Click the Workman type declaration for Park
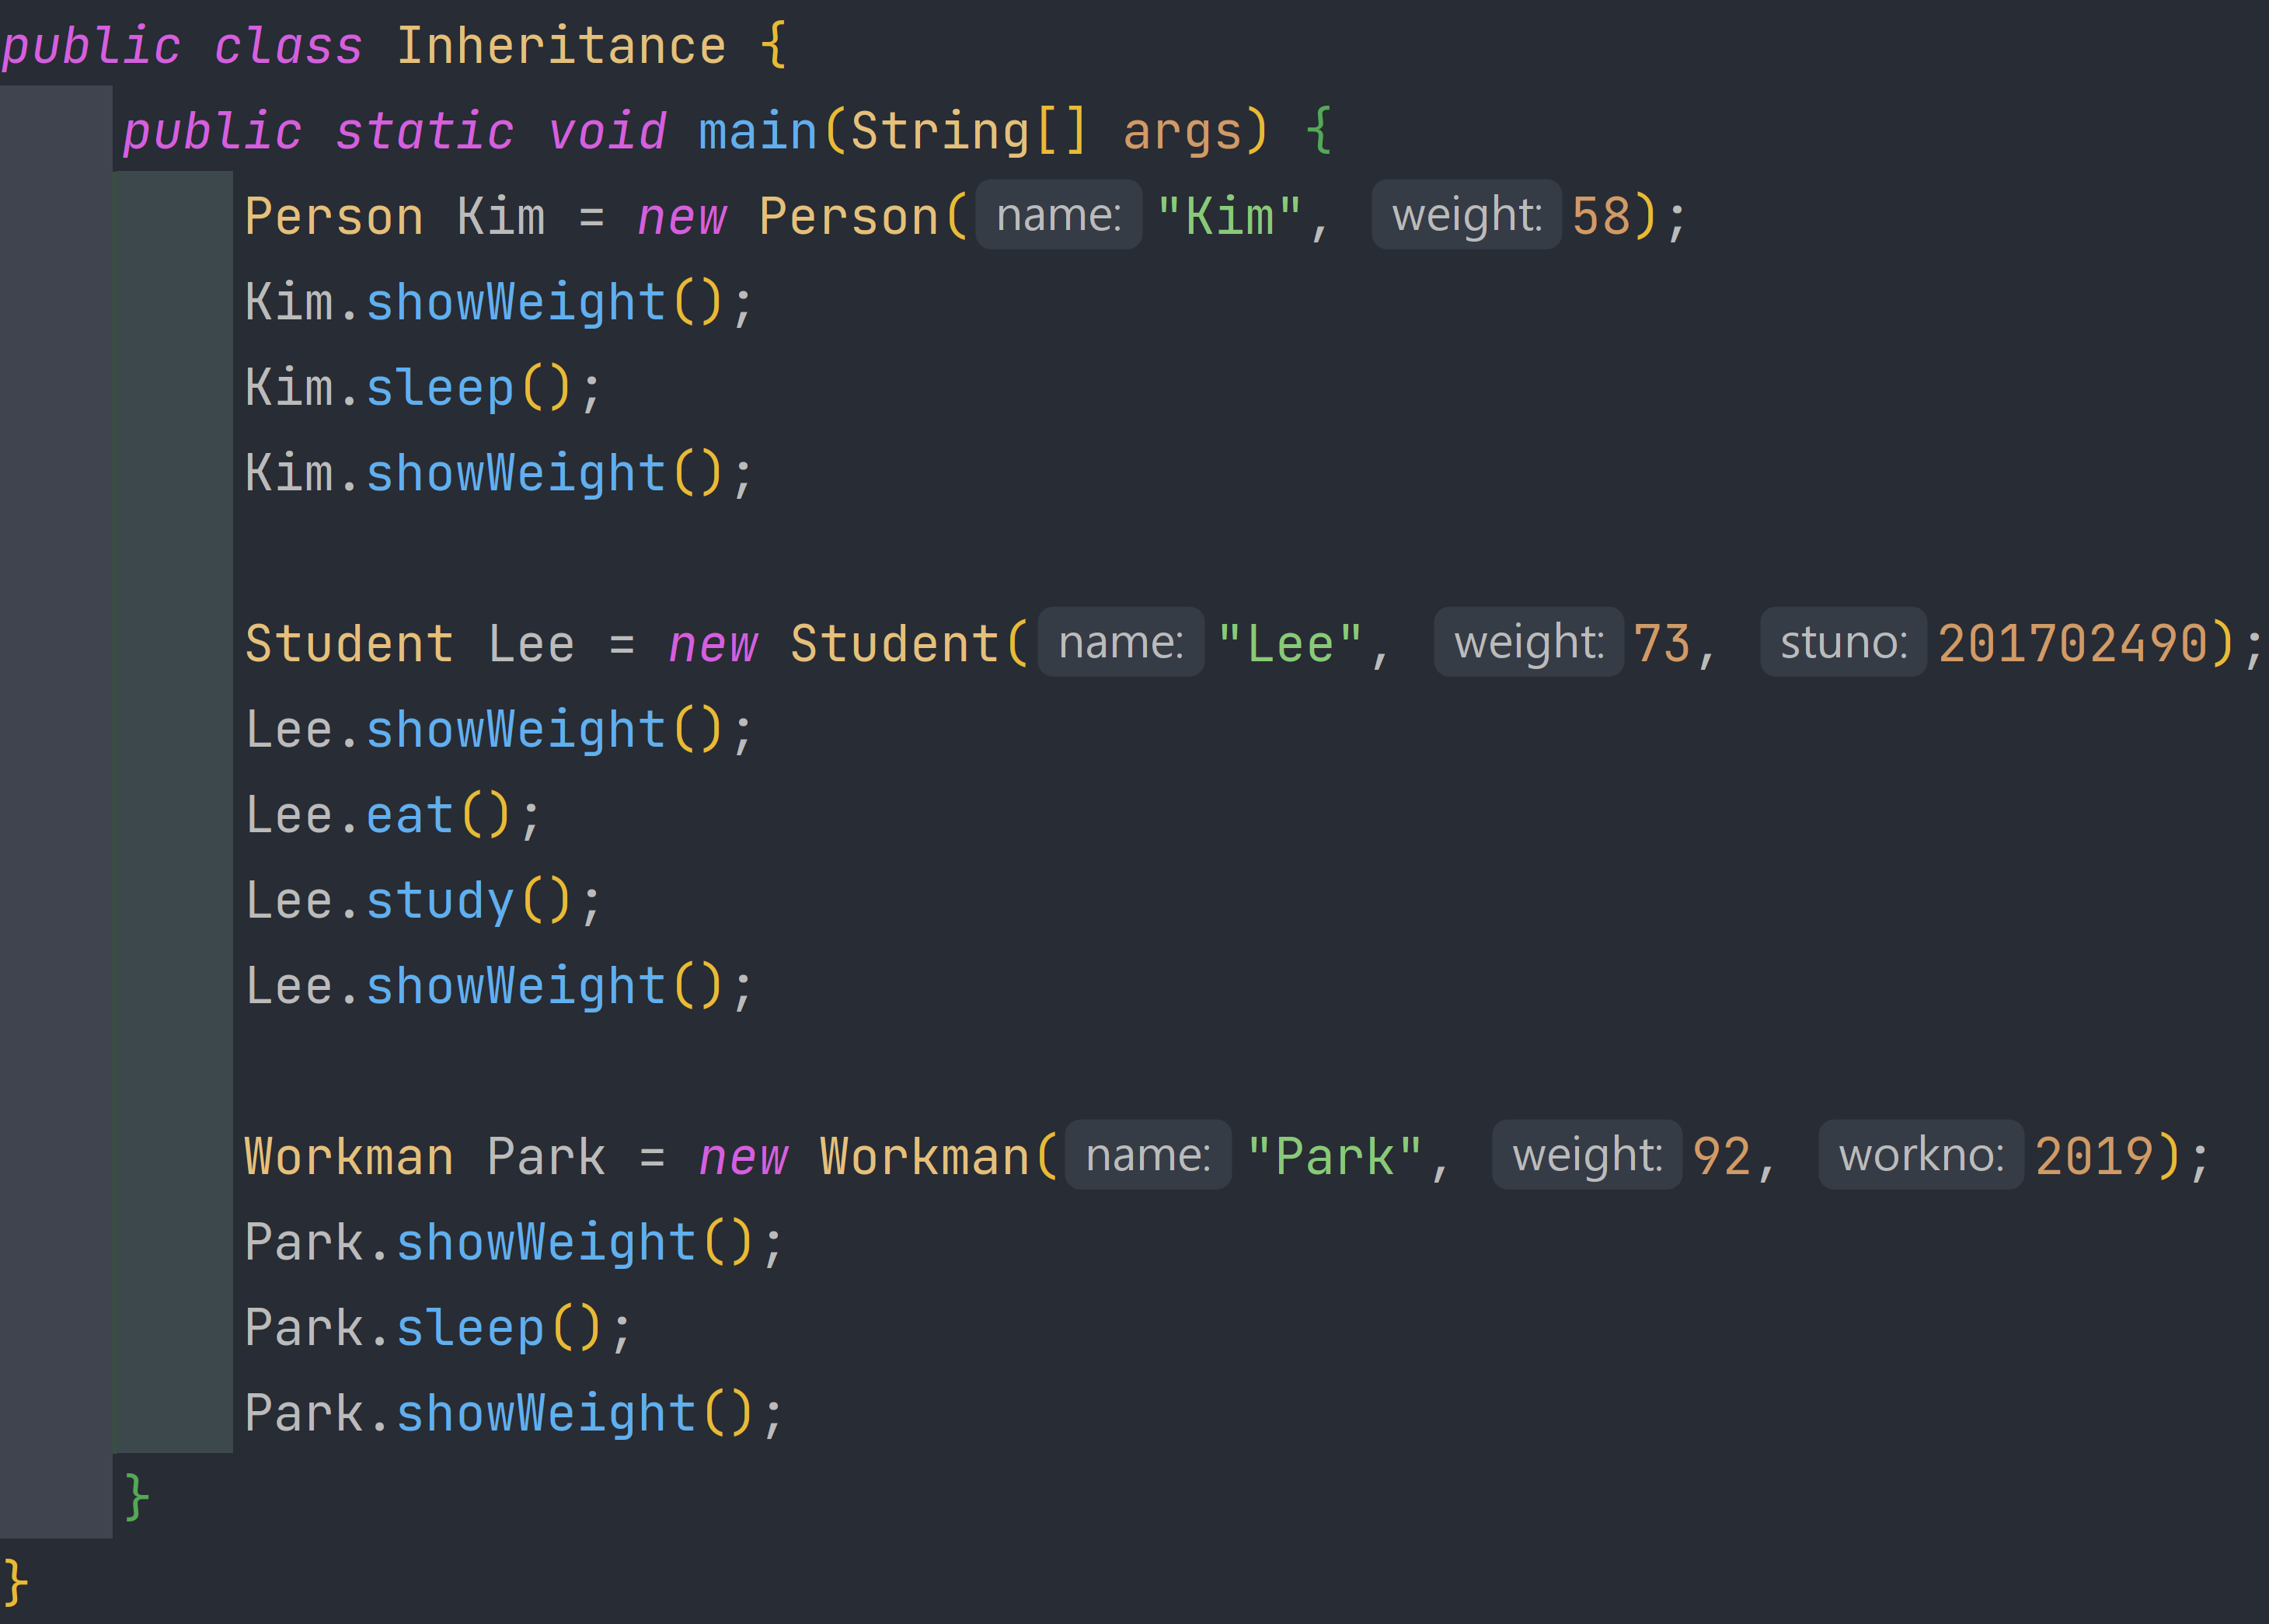Screen dimensions: 2269x1624 pyautogui.click(x=349, y=1157)
